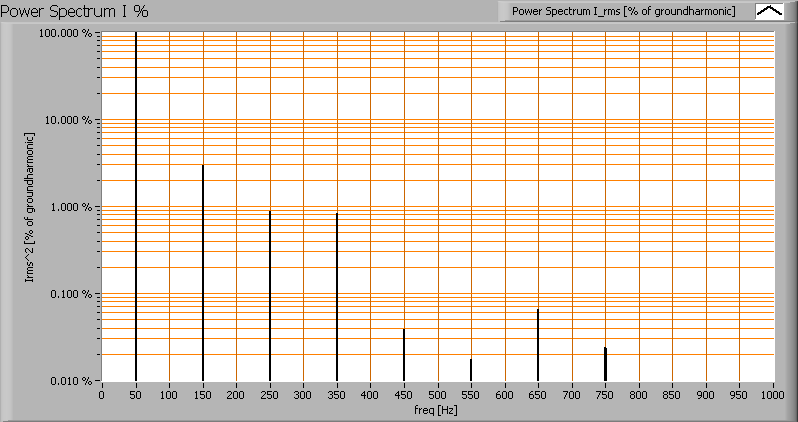Click the short 450 Hz harmonic bar

pos(404,355)
